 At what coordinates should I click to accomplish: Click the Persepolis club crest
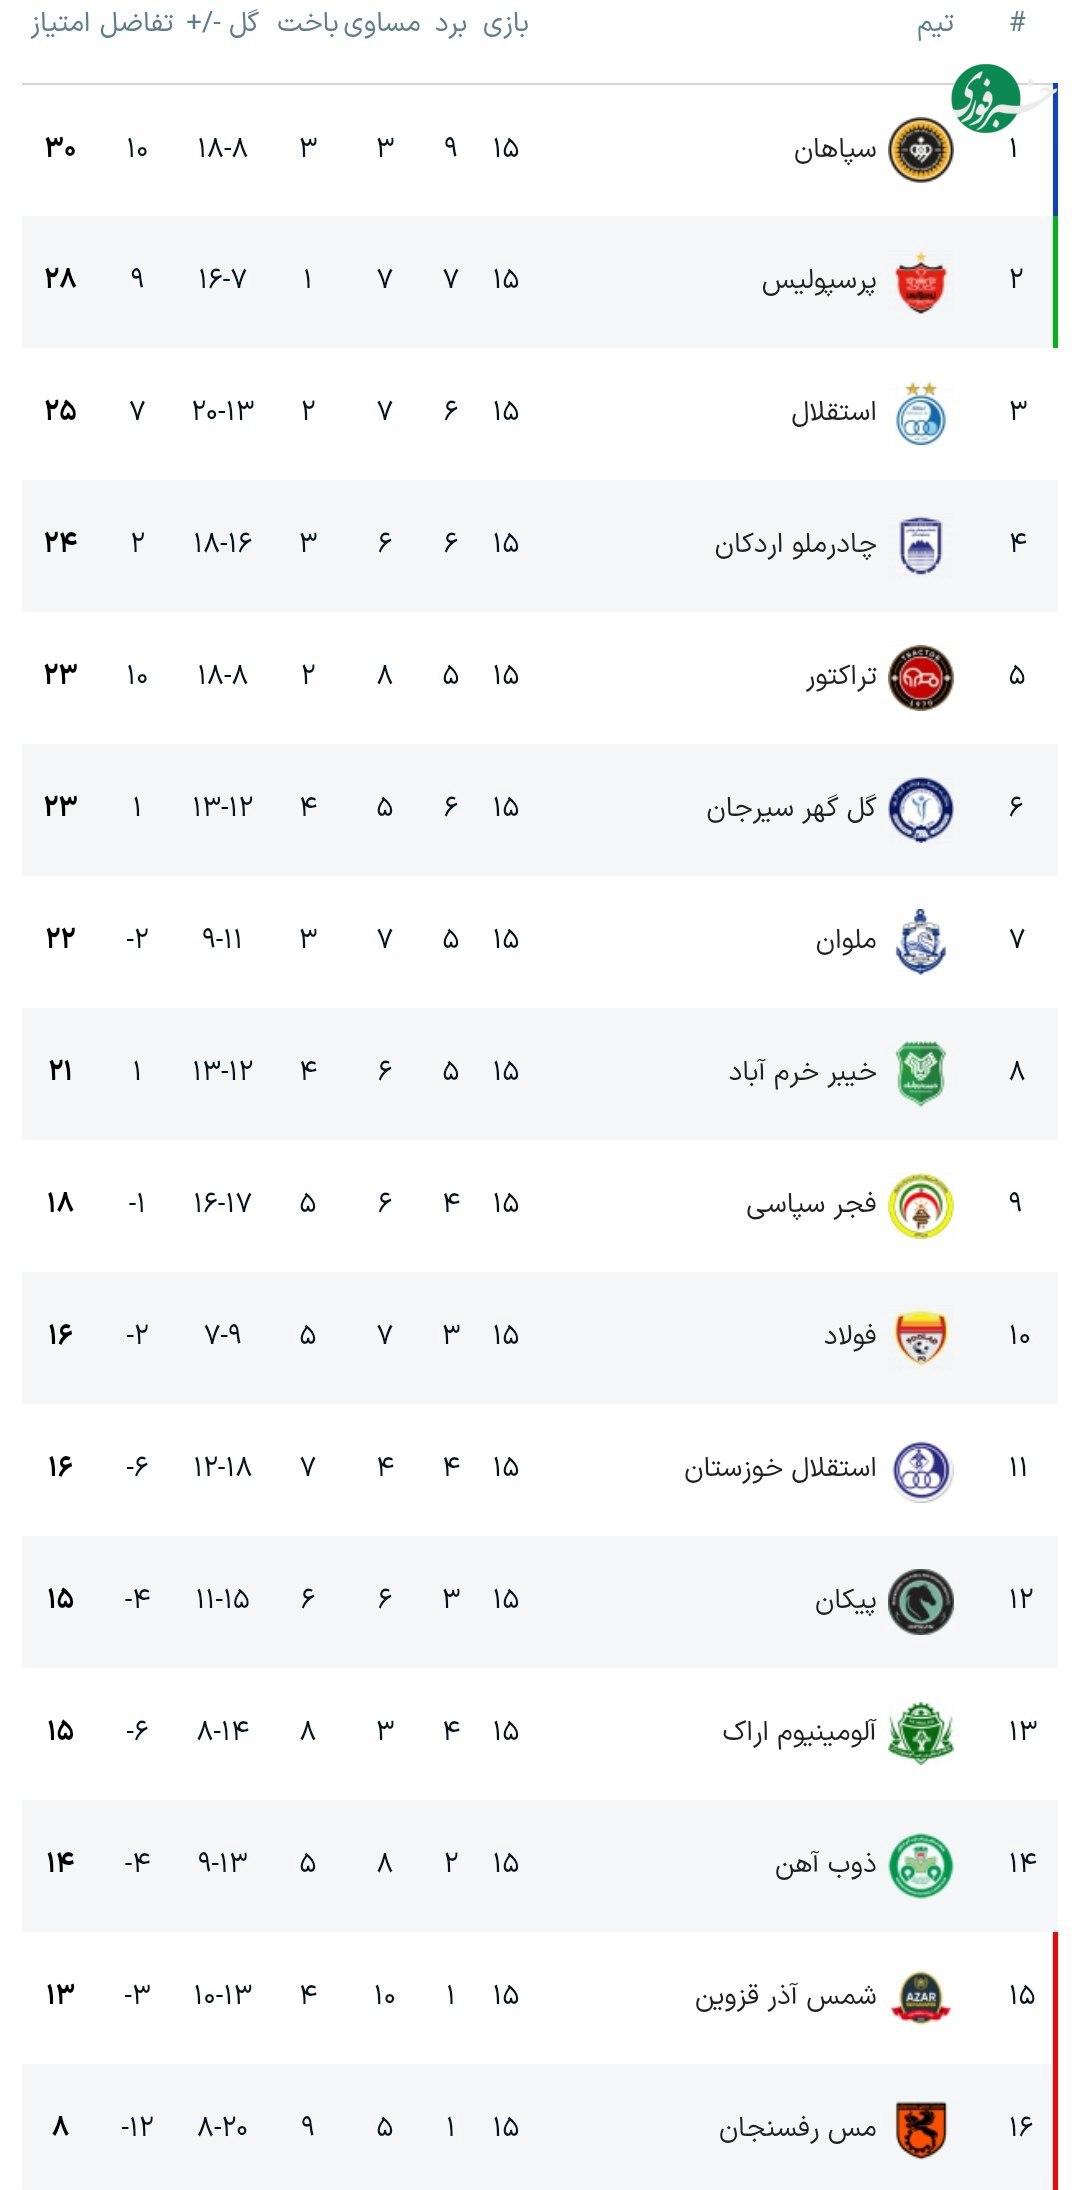tap(920, 282)
